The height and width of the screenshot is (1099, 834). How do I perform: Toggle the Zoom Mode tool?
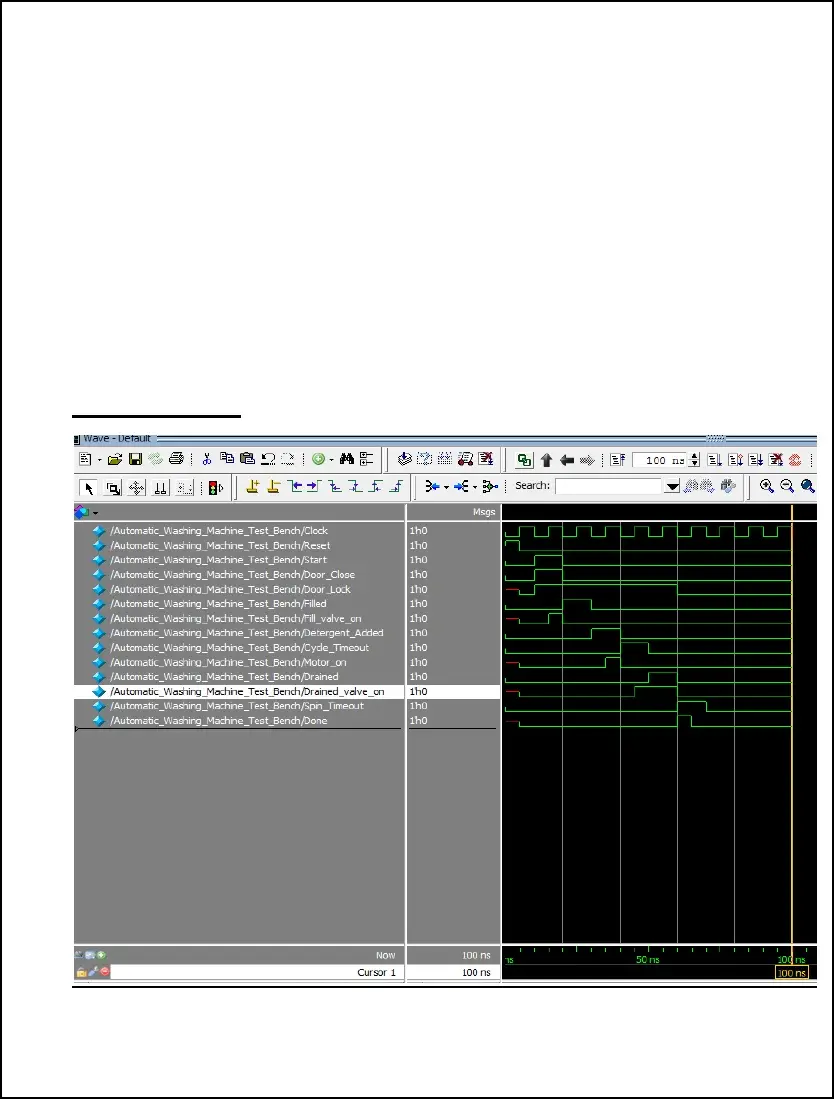click(113, 488)
